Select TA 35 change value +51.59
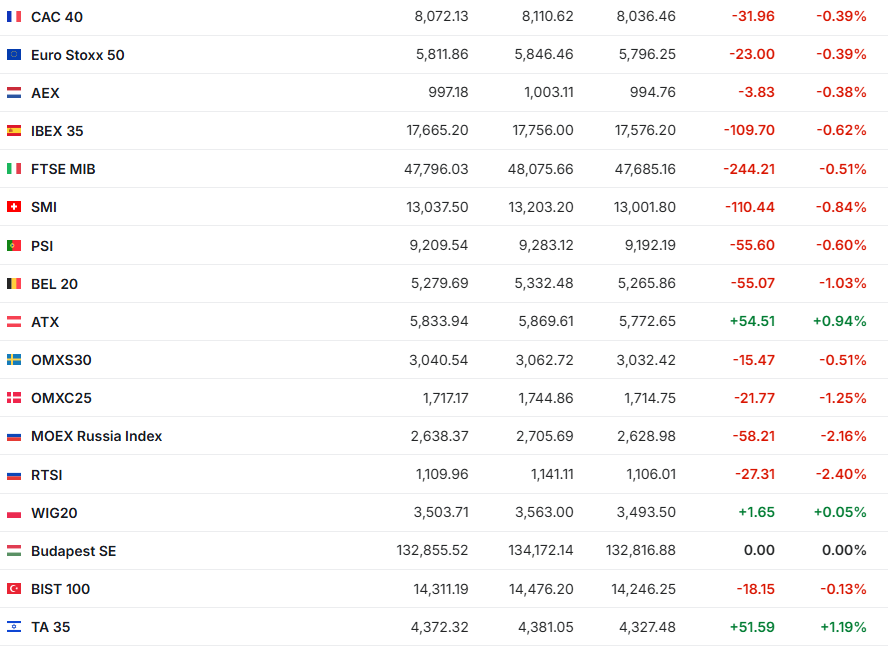 point(752,627)
